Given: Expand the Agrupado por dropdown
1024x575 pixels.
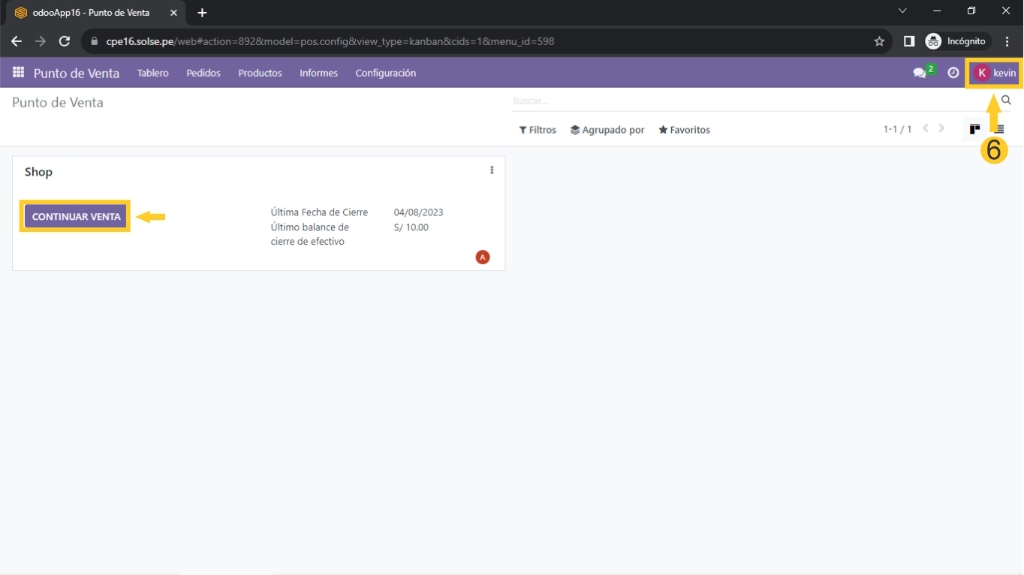Looking at the screenshot, I should (607, 130).
